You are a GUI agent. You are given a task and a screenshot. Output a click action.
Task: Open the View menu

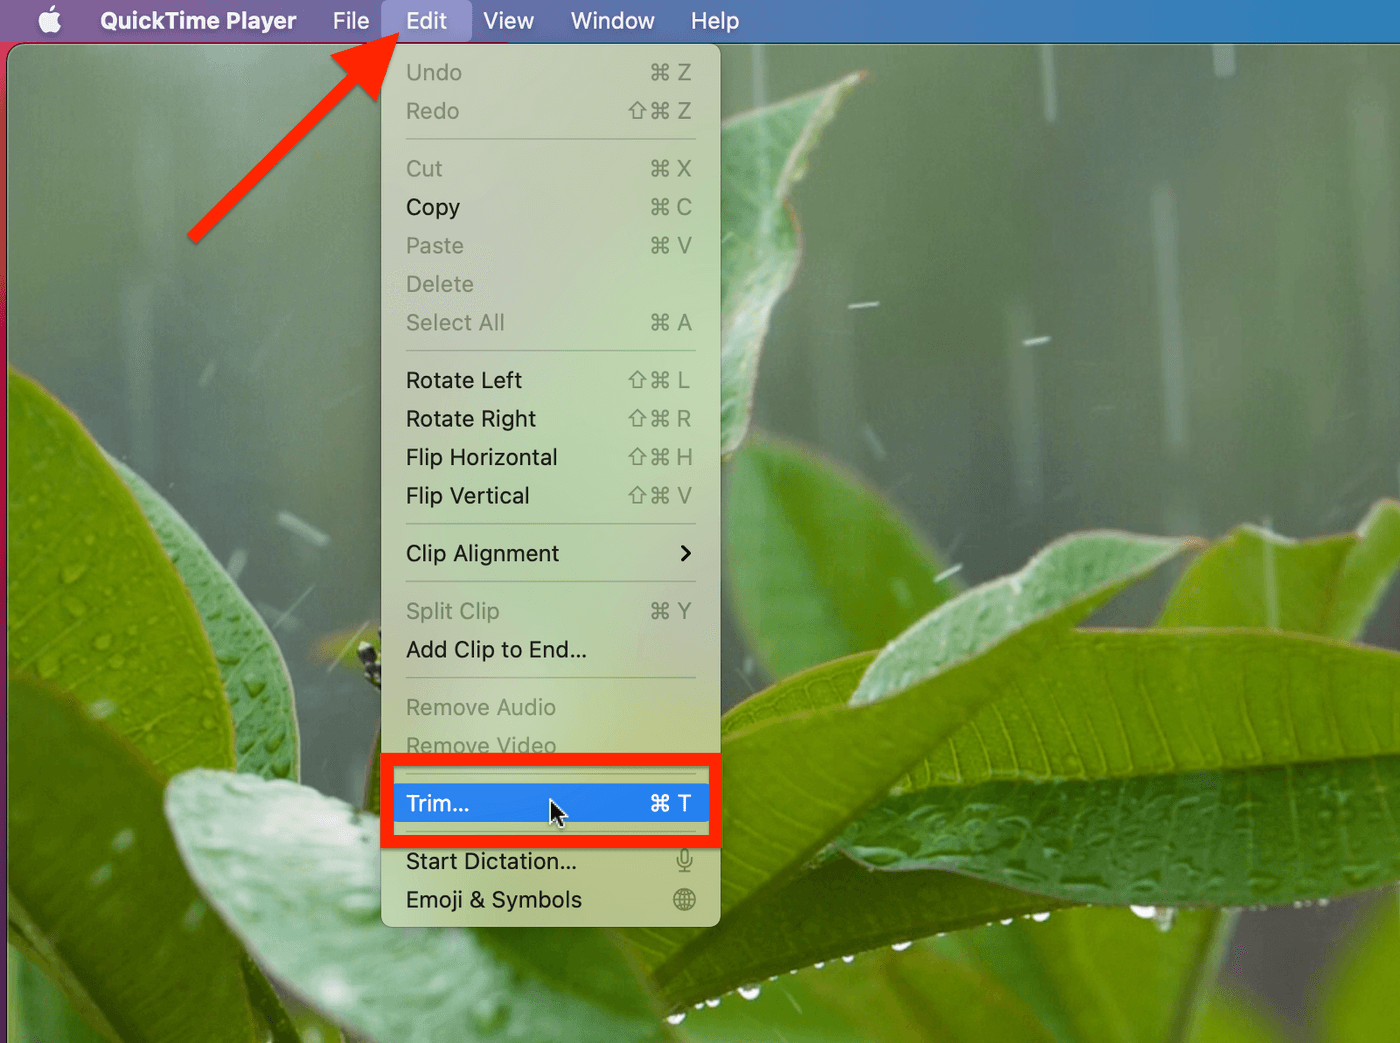(508, 20)
